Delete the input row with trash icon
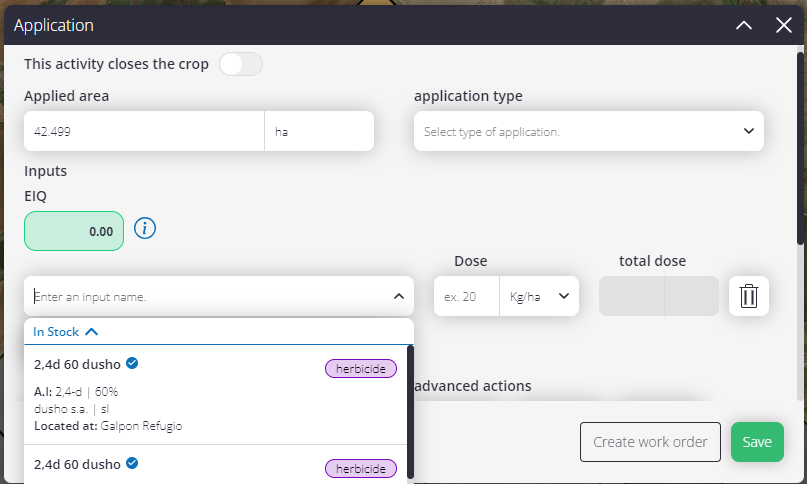The image size is (807, 484). pos(749,296)
